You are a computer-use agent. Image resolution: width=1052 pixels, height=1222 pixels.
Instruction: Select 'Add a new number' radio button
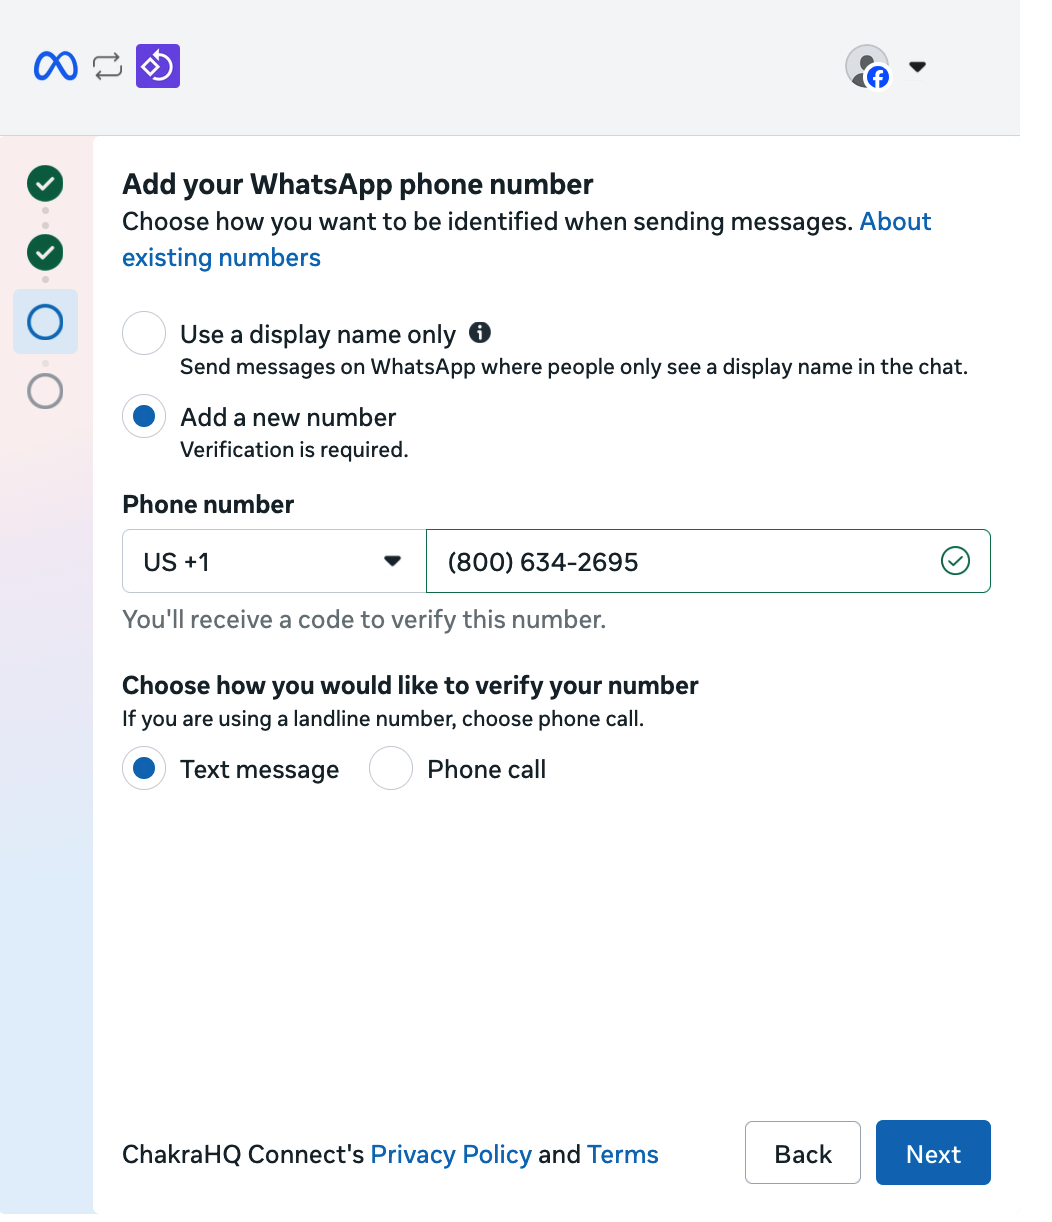point(144,417)
